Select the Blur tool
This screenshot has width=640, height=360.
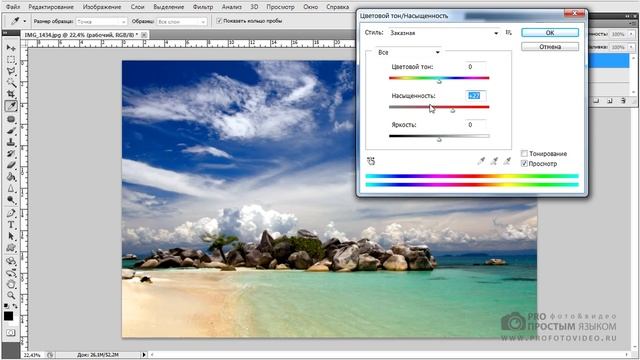tap(11, 189)
